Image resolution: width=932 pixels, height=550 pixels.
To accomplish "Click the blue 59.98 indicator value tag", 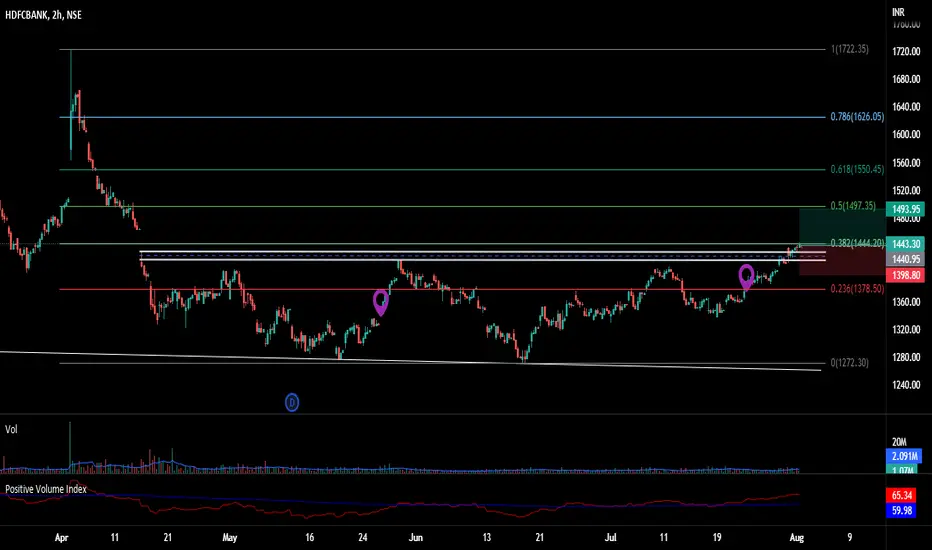I will pyautogui.click(x=901, y=510).
